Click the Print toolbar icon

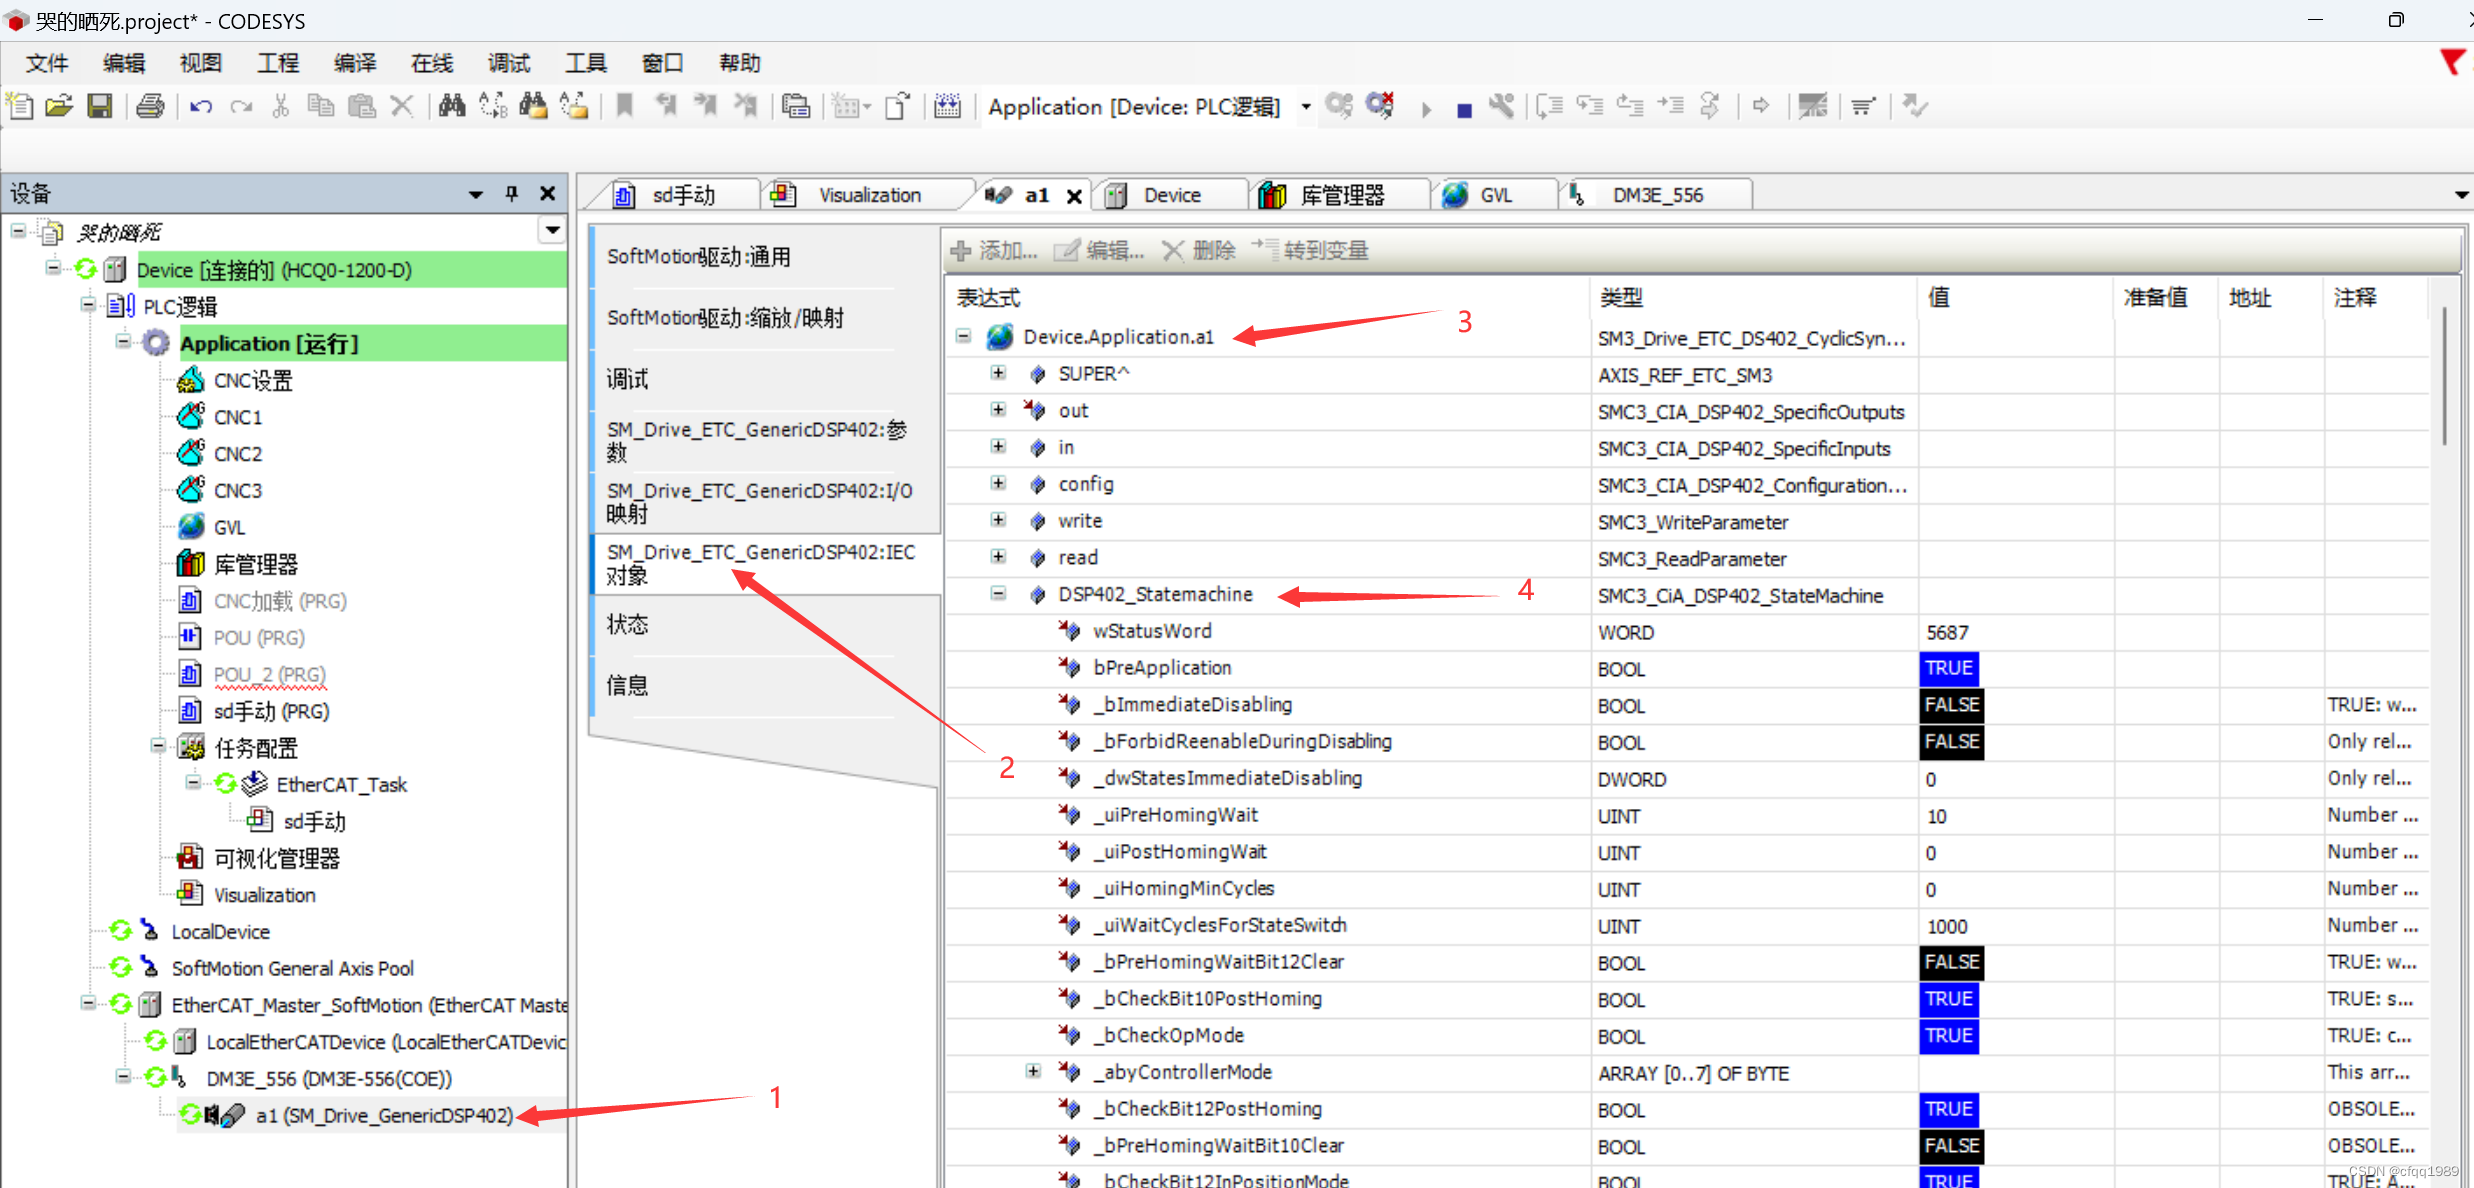pyautogui.click(x=150, y=106)
